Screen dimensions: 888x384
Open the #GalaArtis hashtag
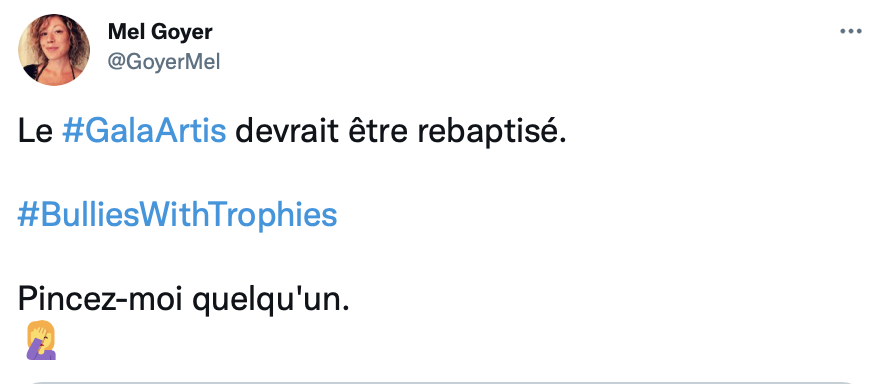144,131
